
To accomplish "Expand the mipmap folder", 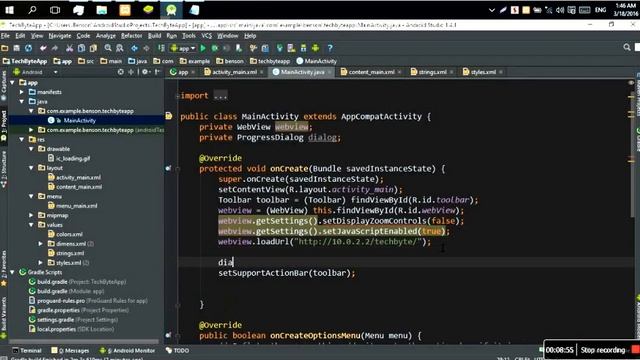I will (31, 215).
